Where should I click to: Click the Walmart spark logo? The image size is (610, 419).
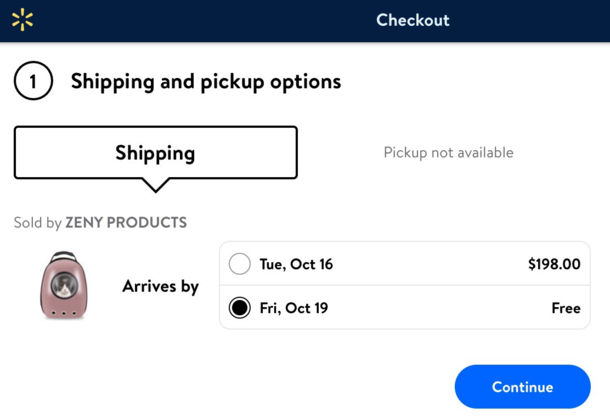pos(22,19)
